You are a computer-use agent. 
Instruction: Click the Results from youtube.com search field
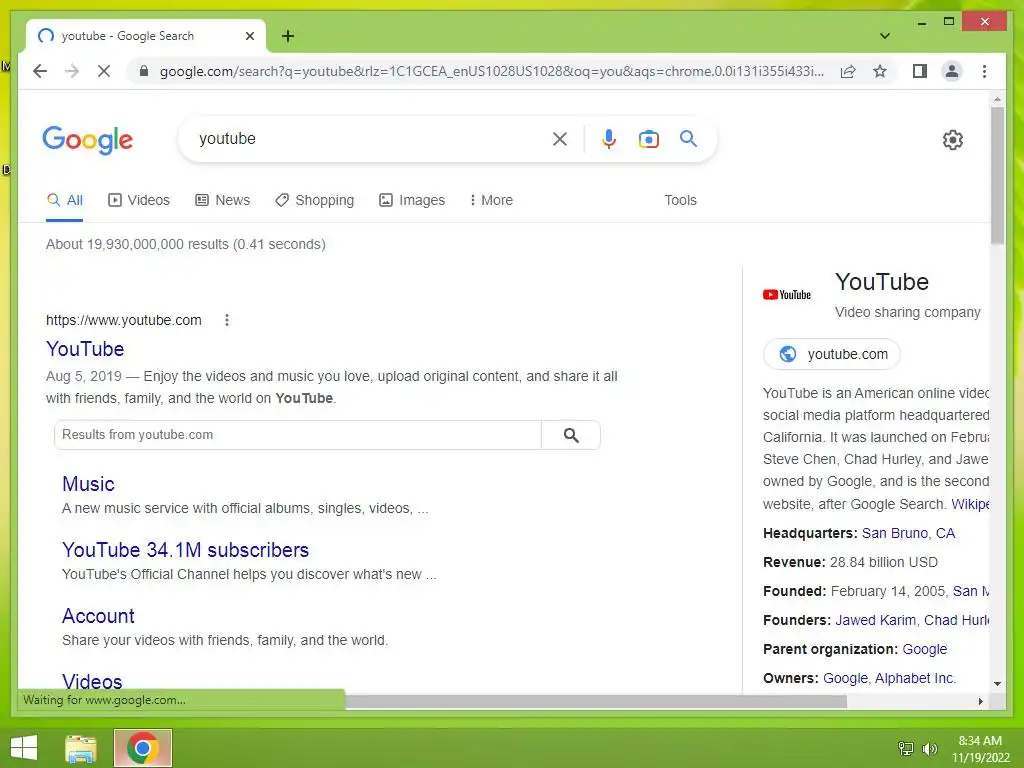(298, 435)
